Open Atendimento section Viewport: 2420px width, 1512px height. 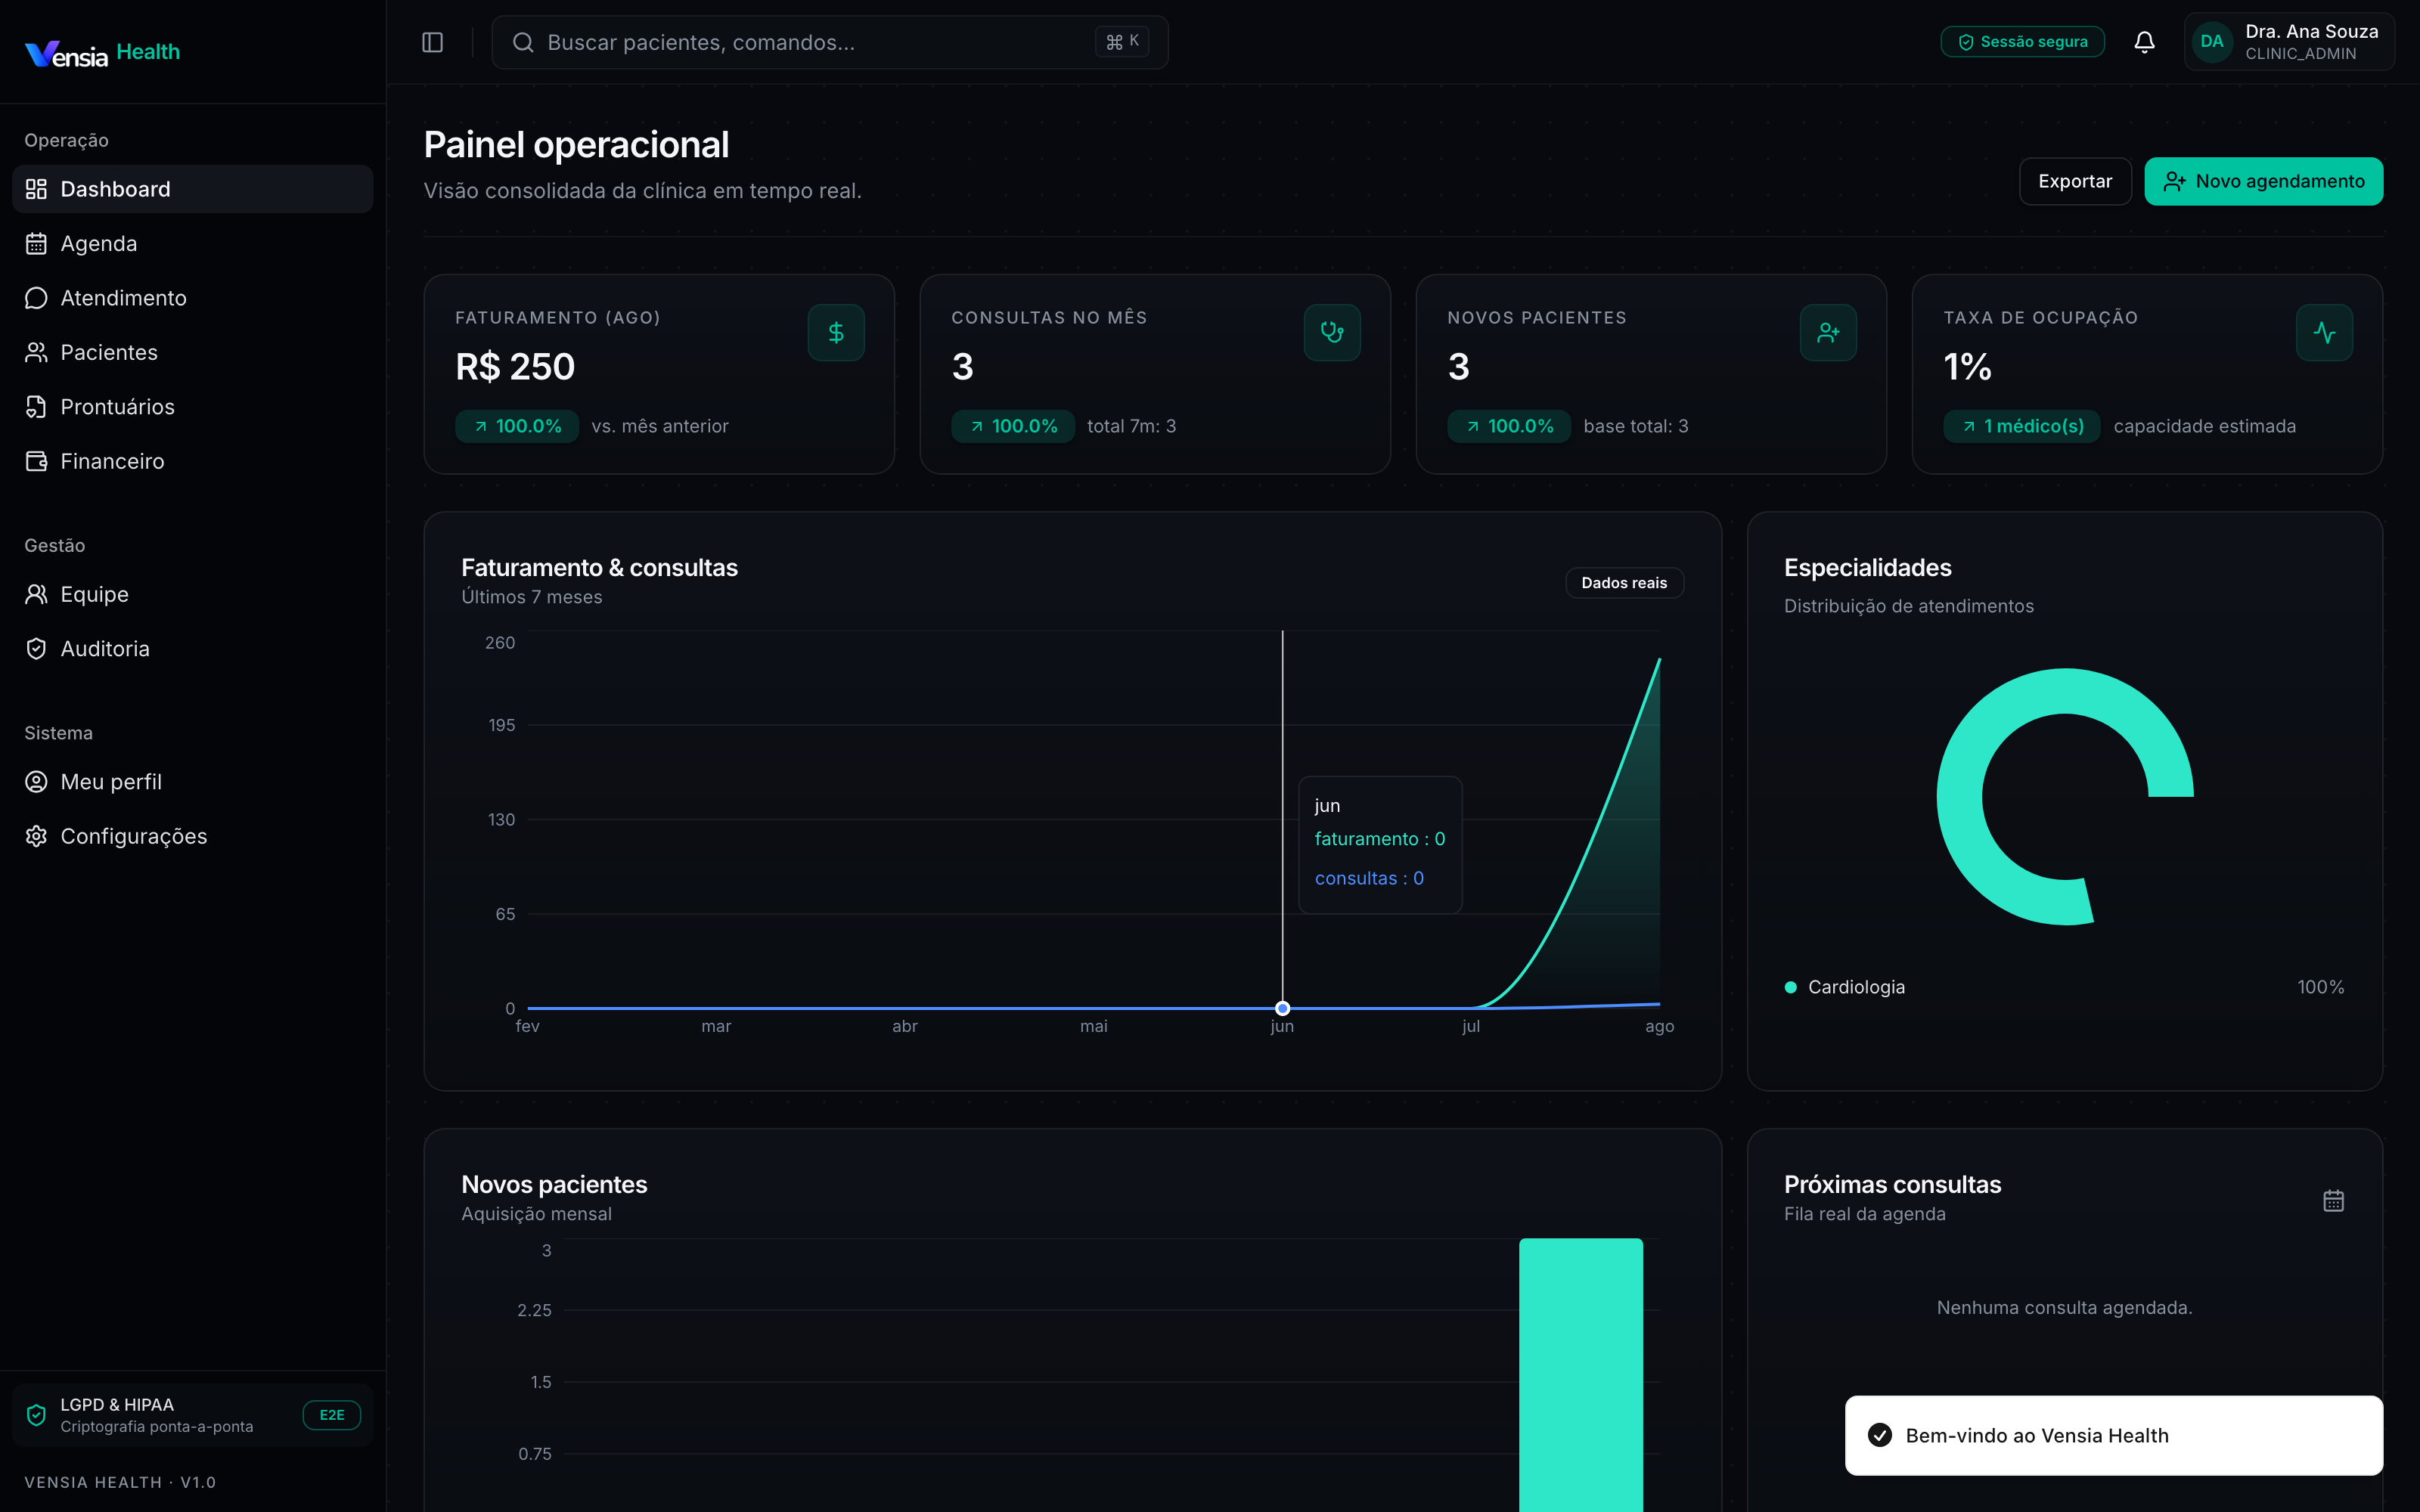coord(193,298)
